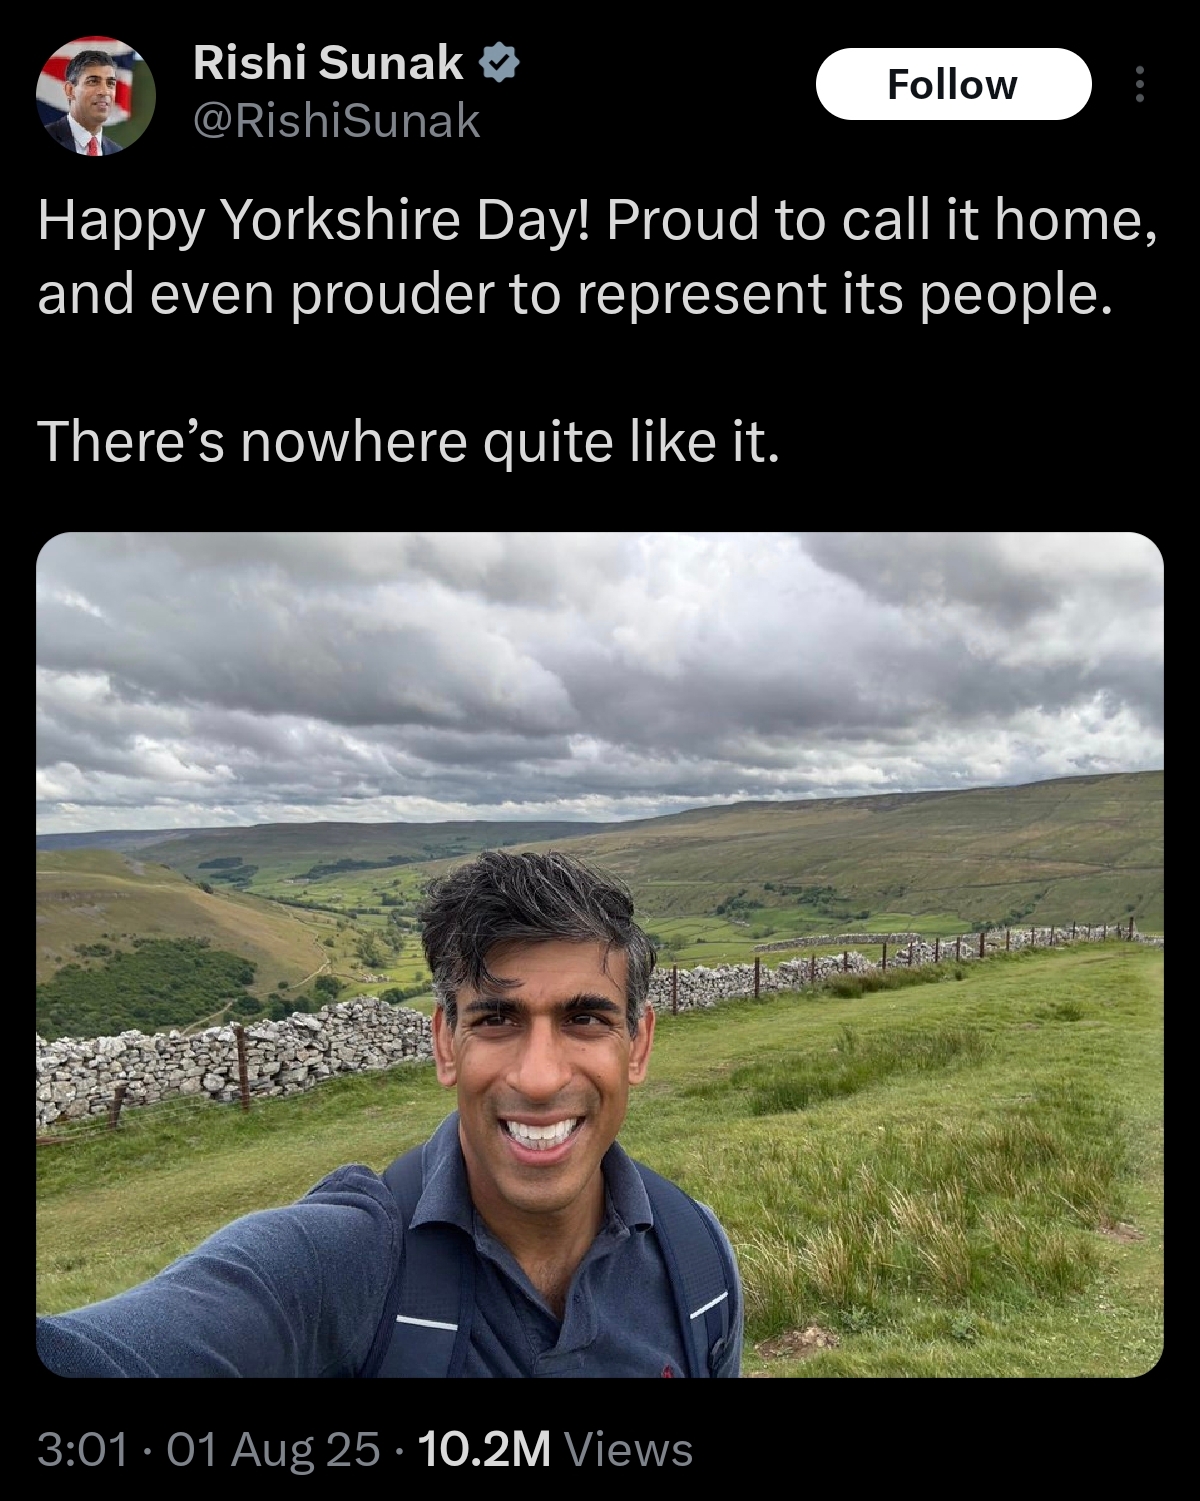Open the round profile avatar picture
The height and width of the screenshot is (1501, 1200).
coord(96,97)
